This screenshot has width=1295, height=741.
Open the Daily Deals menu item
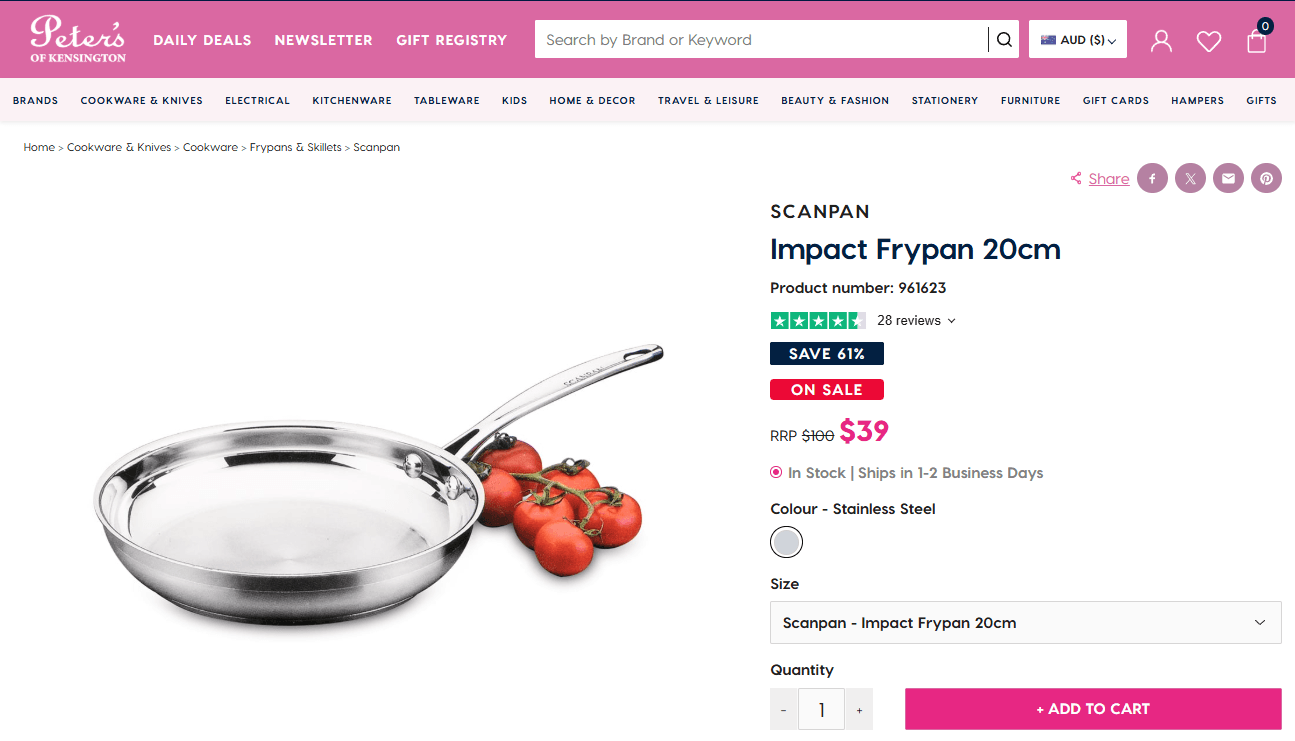[x=202, y=40]
